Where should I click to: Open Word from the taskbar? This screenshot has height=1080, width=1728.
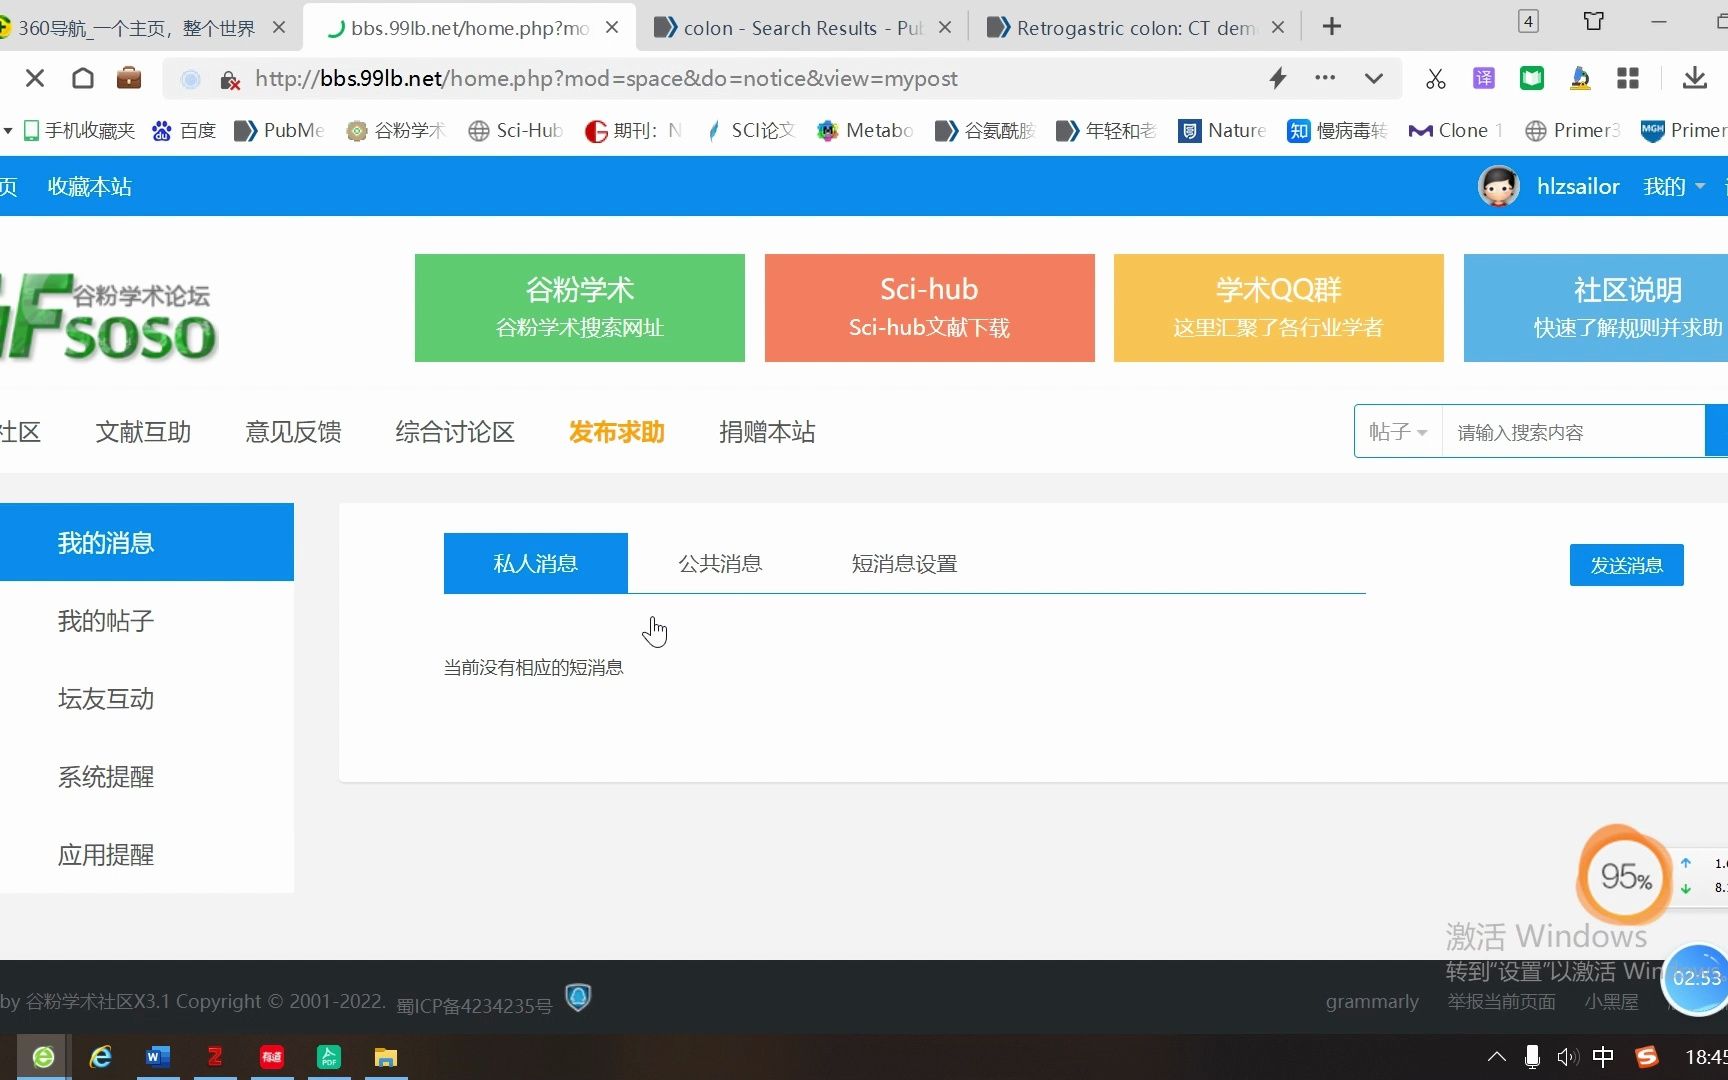pos(158,1057)
